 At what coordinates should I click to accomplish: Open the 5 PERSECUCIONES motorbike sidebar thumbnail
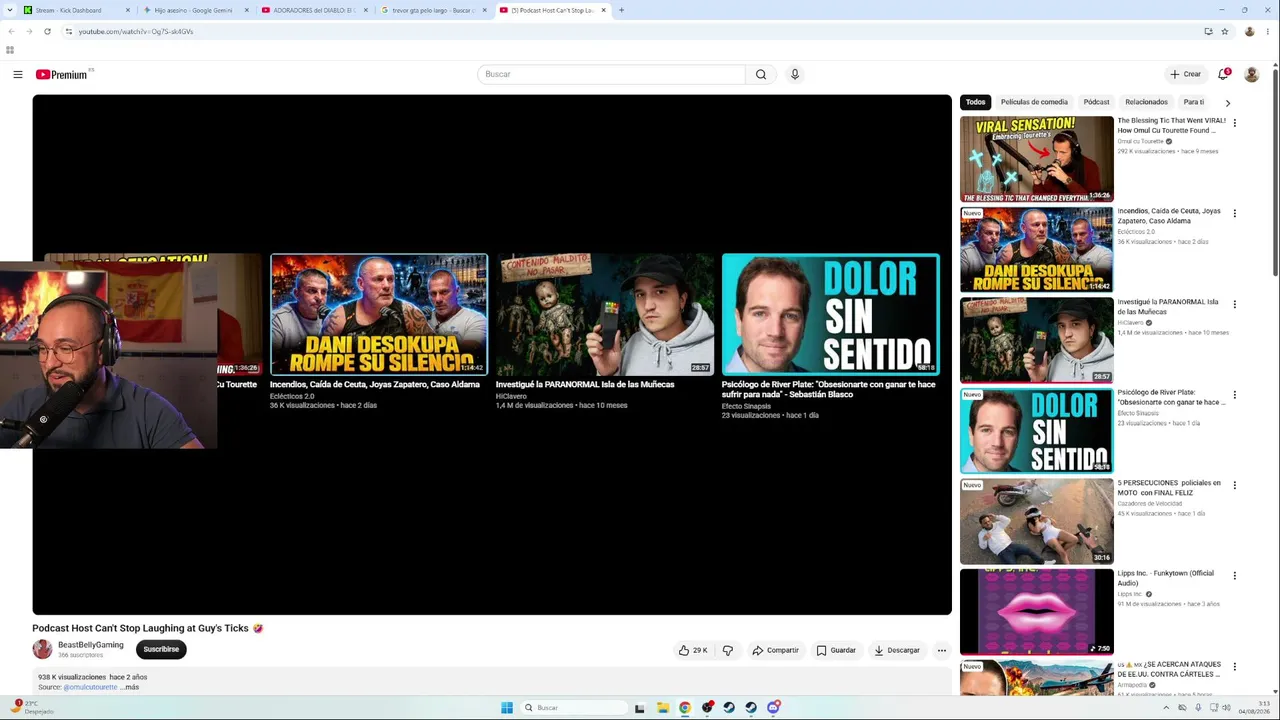1036,521
